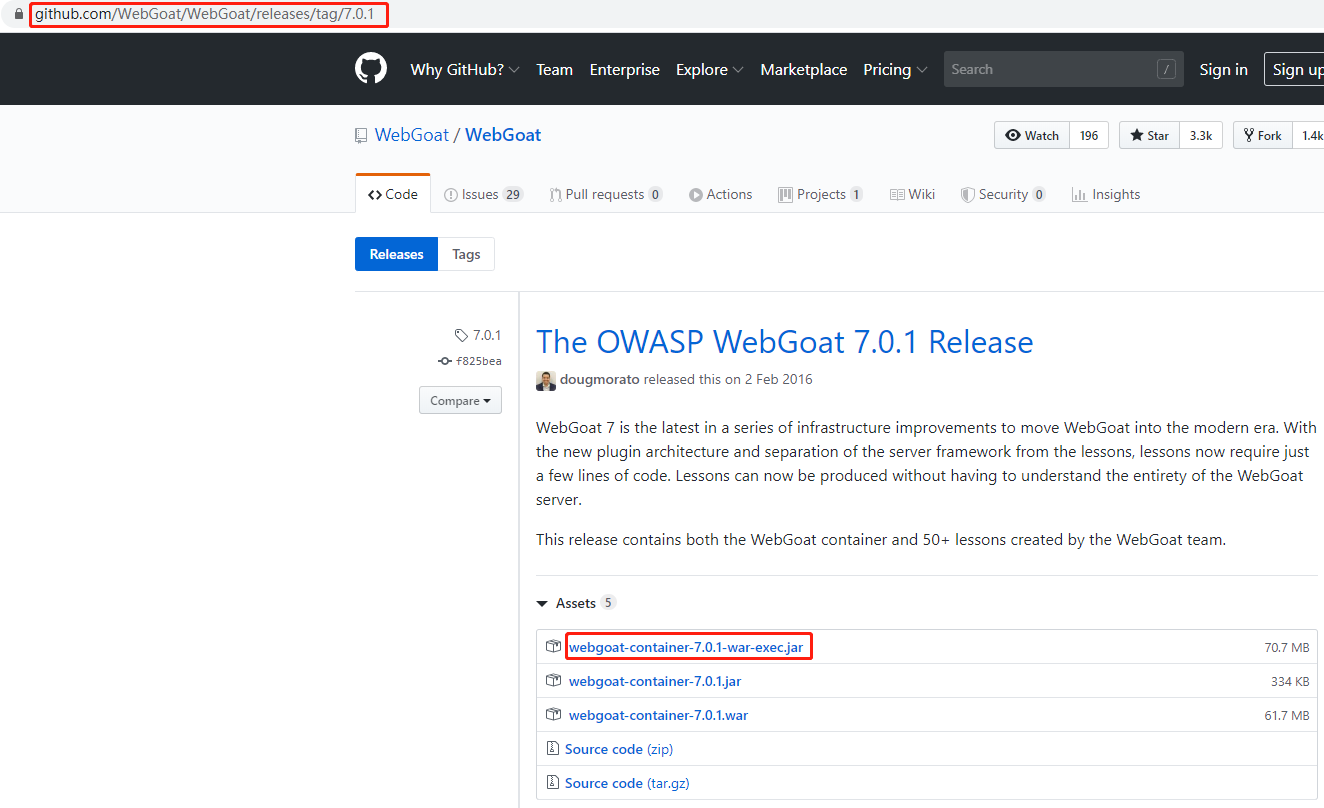
Task: Click the 61.7 MB file size text
Action: 1286,716
